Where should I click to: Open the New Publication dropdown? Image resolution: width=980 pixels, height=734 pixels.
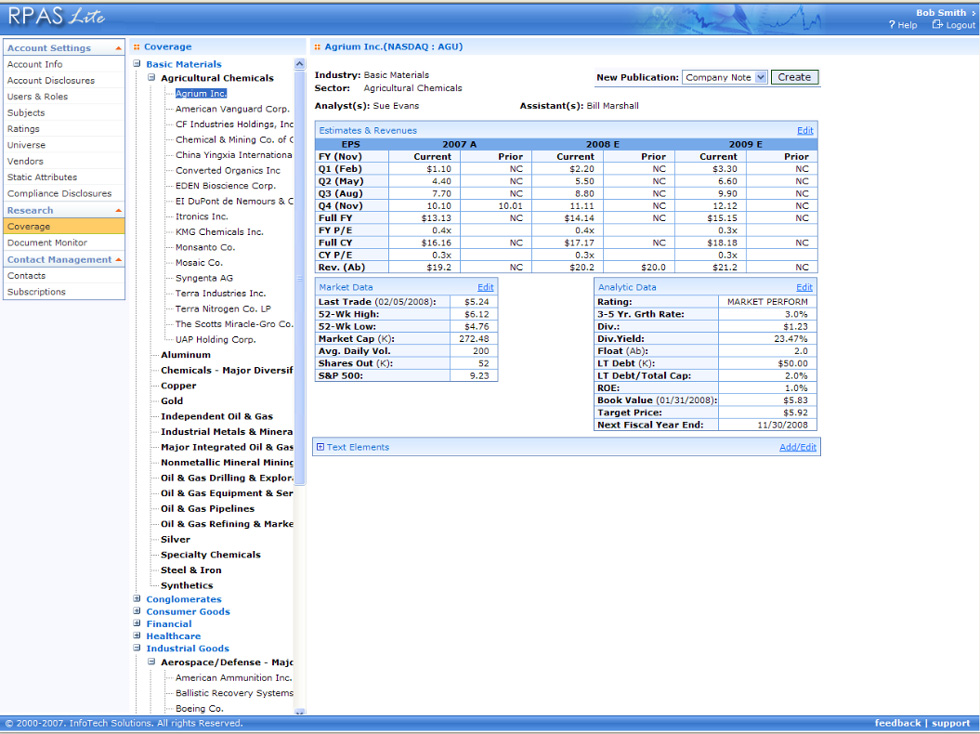click(x=760, y=78)
